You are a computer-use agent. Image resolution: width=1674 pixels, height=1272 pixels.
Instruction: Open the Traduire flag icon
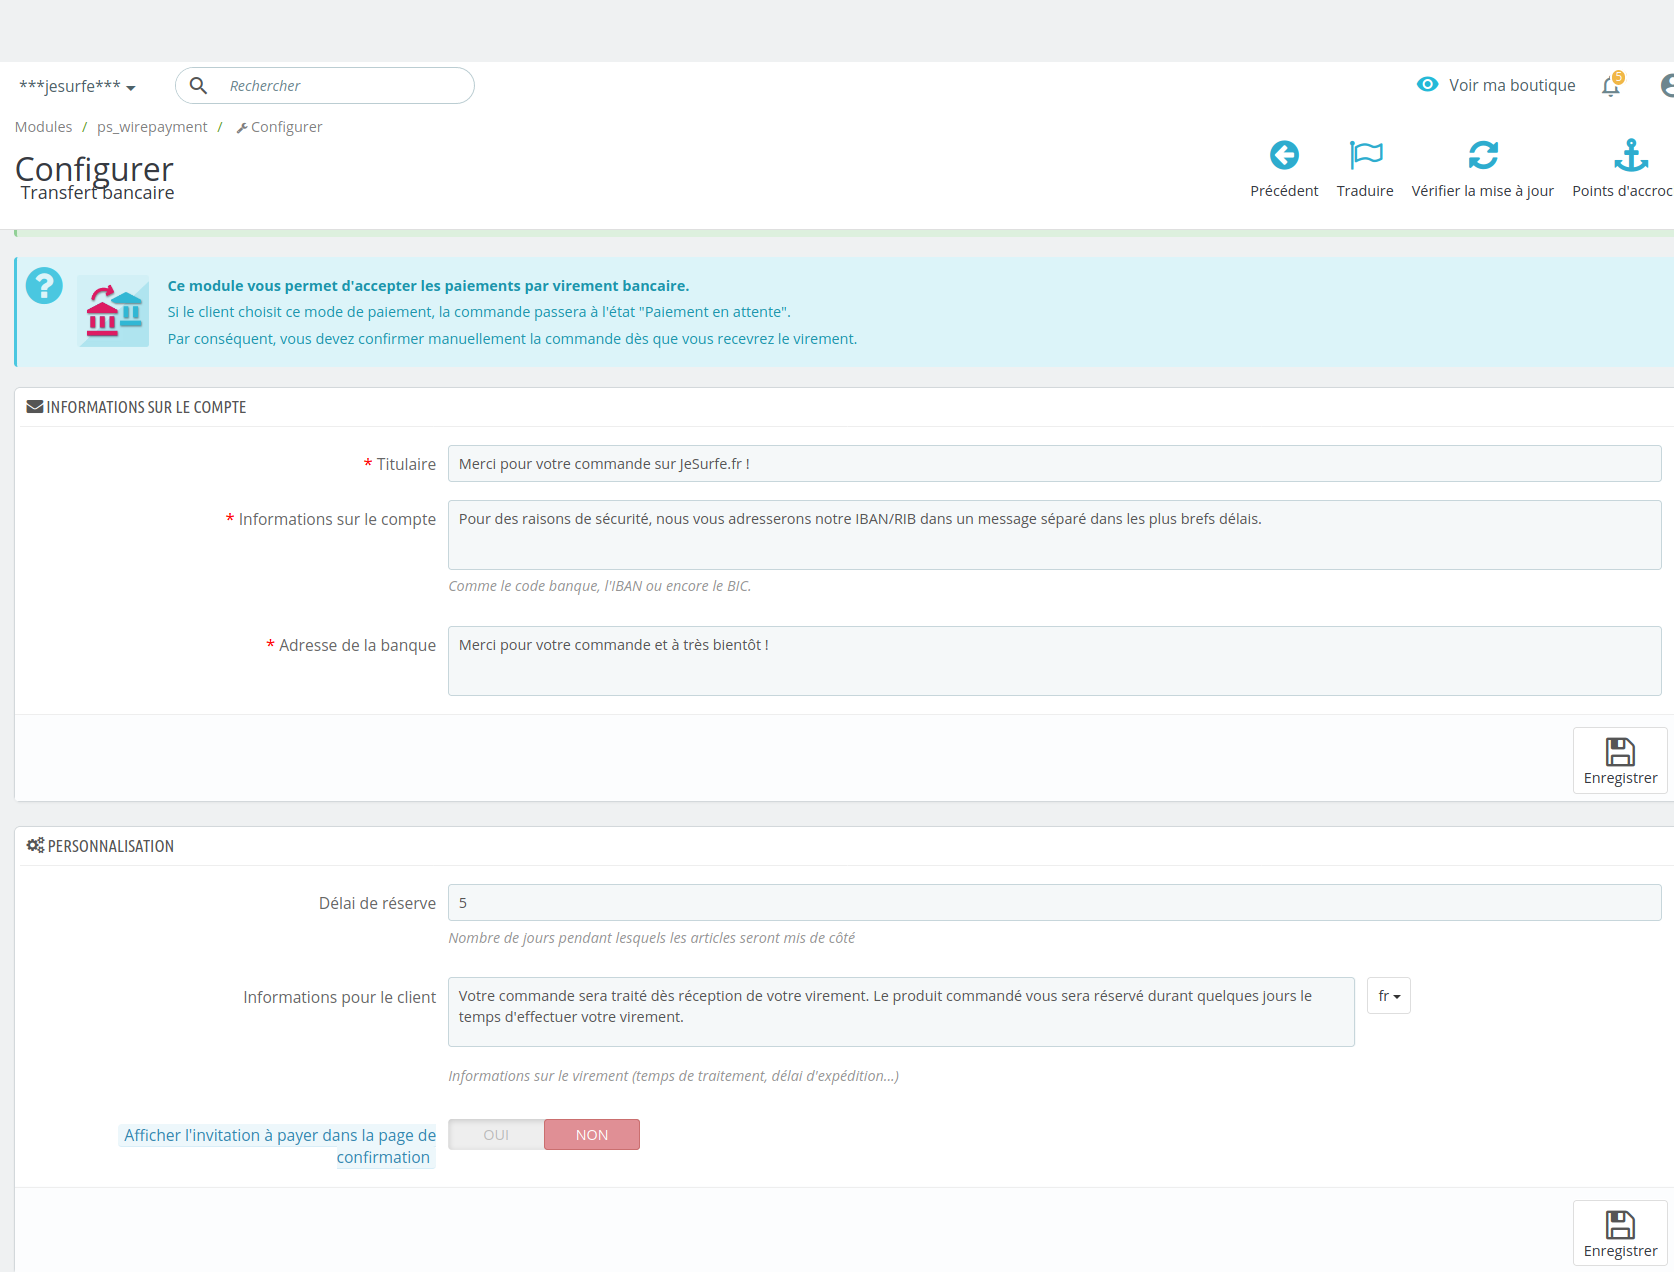[x=1365, y=155]
